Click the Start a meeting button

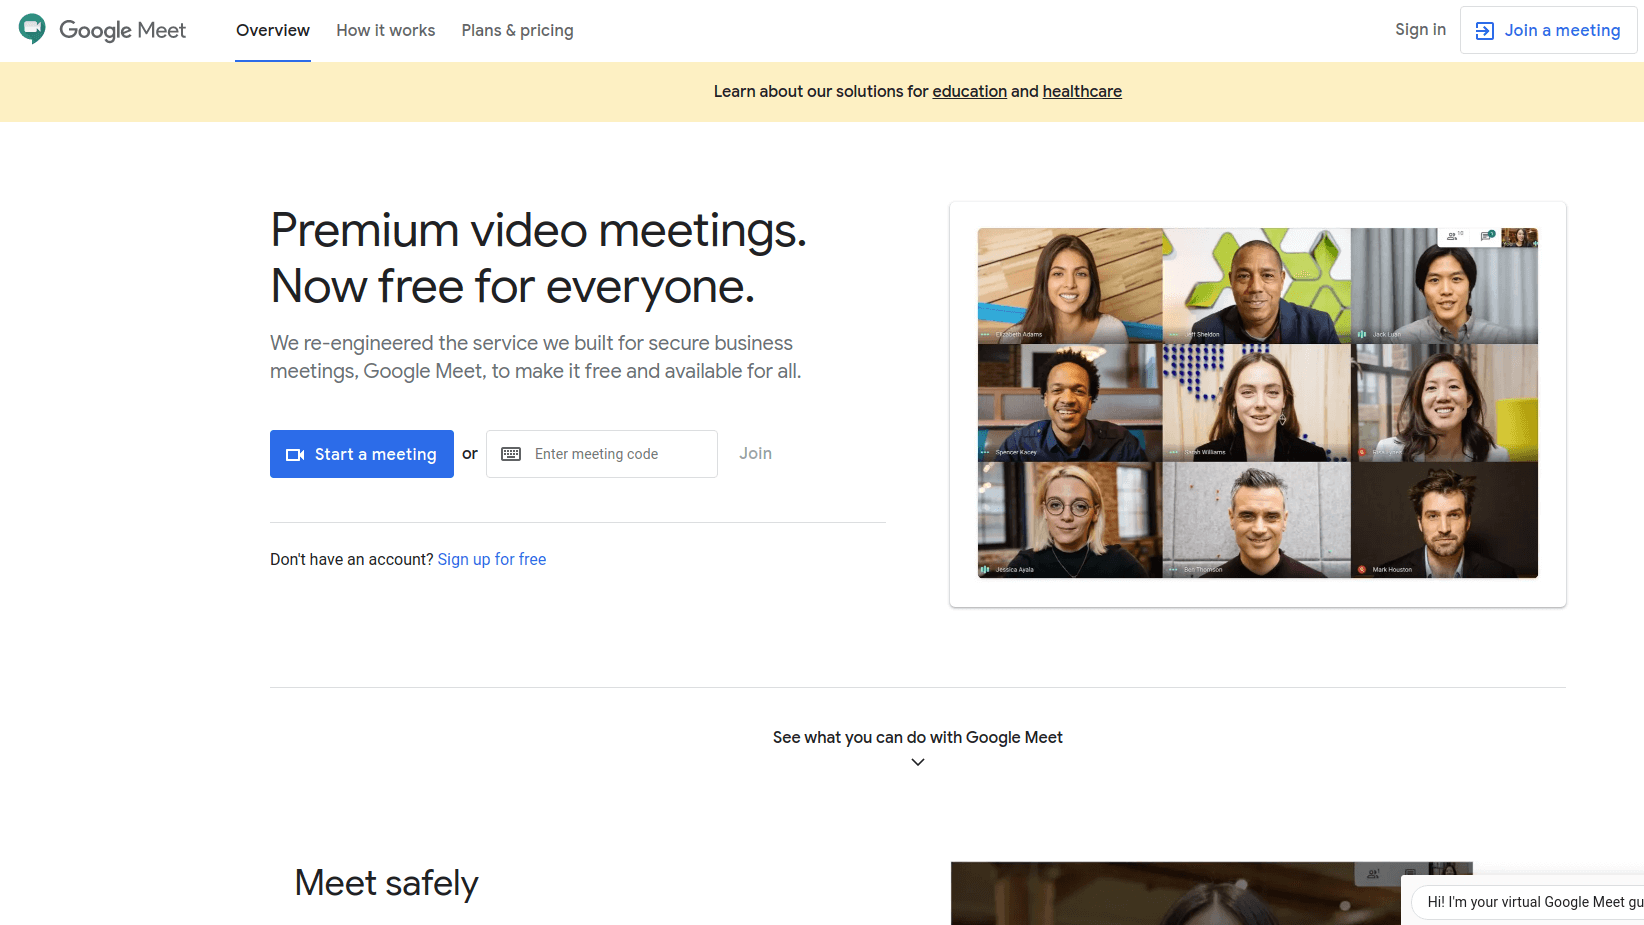tap(362, 454)
